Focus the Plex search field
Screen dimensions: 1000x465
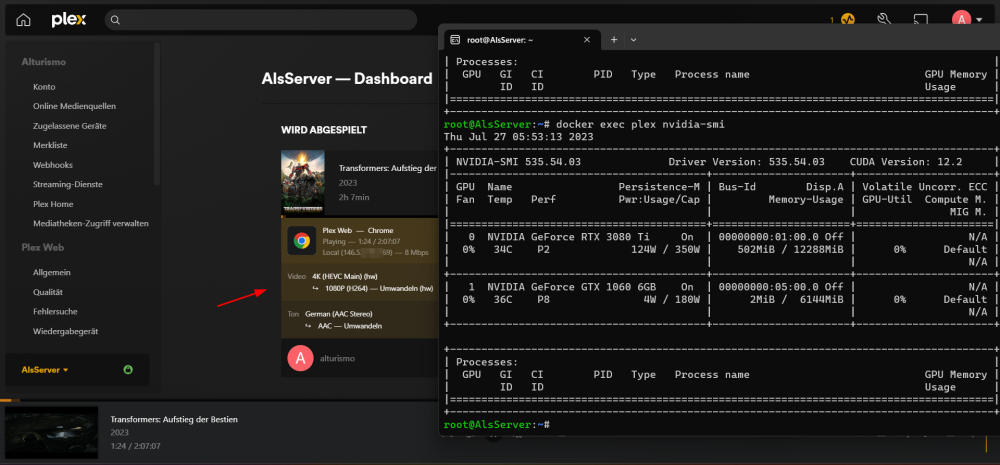click(261, 20)
